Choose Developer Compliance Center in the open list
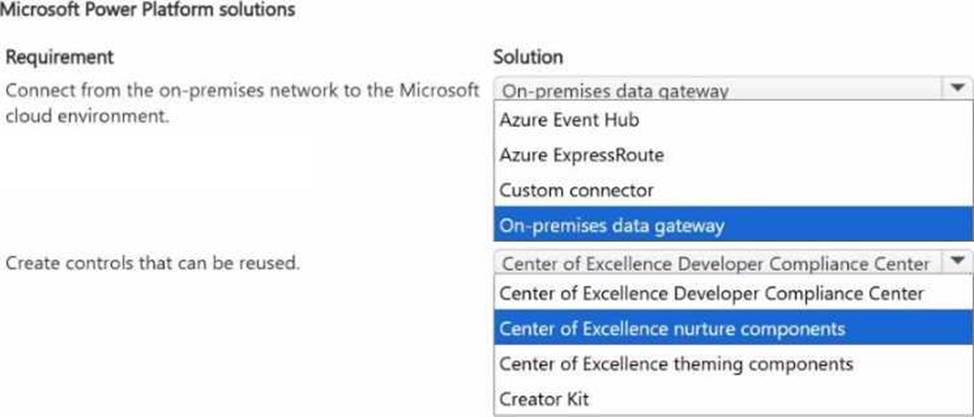The width and height of the screenshot is (974, 417). pos(711,294)
